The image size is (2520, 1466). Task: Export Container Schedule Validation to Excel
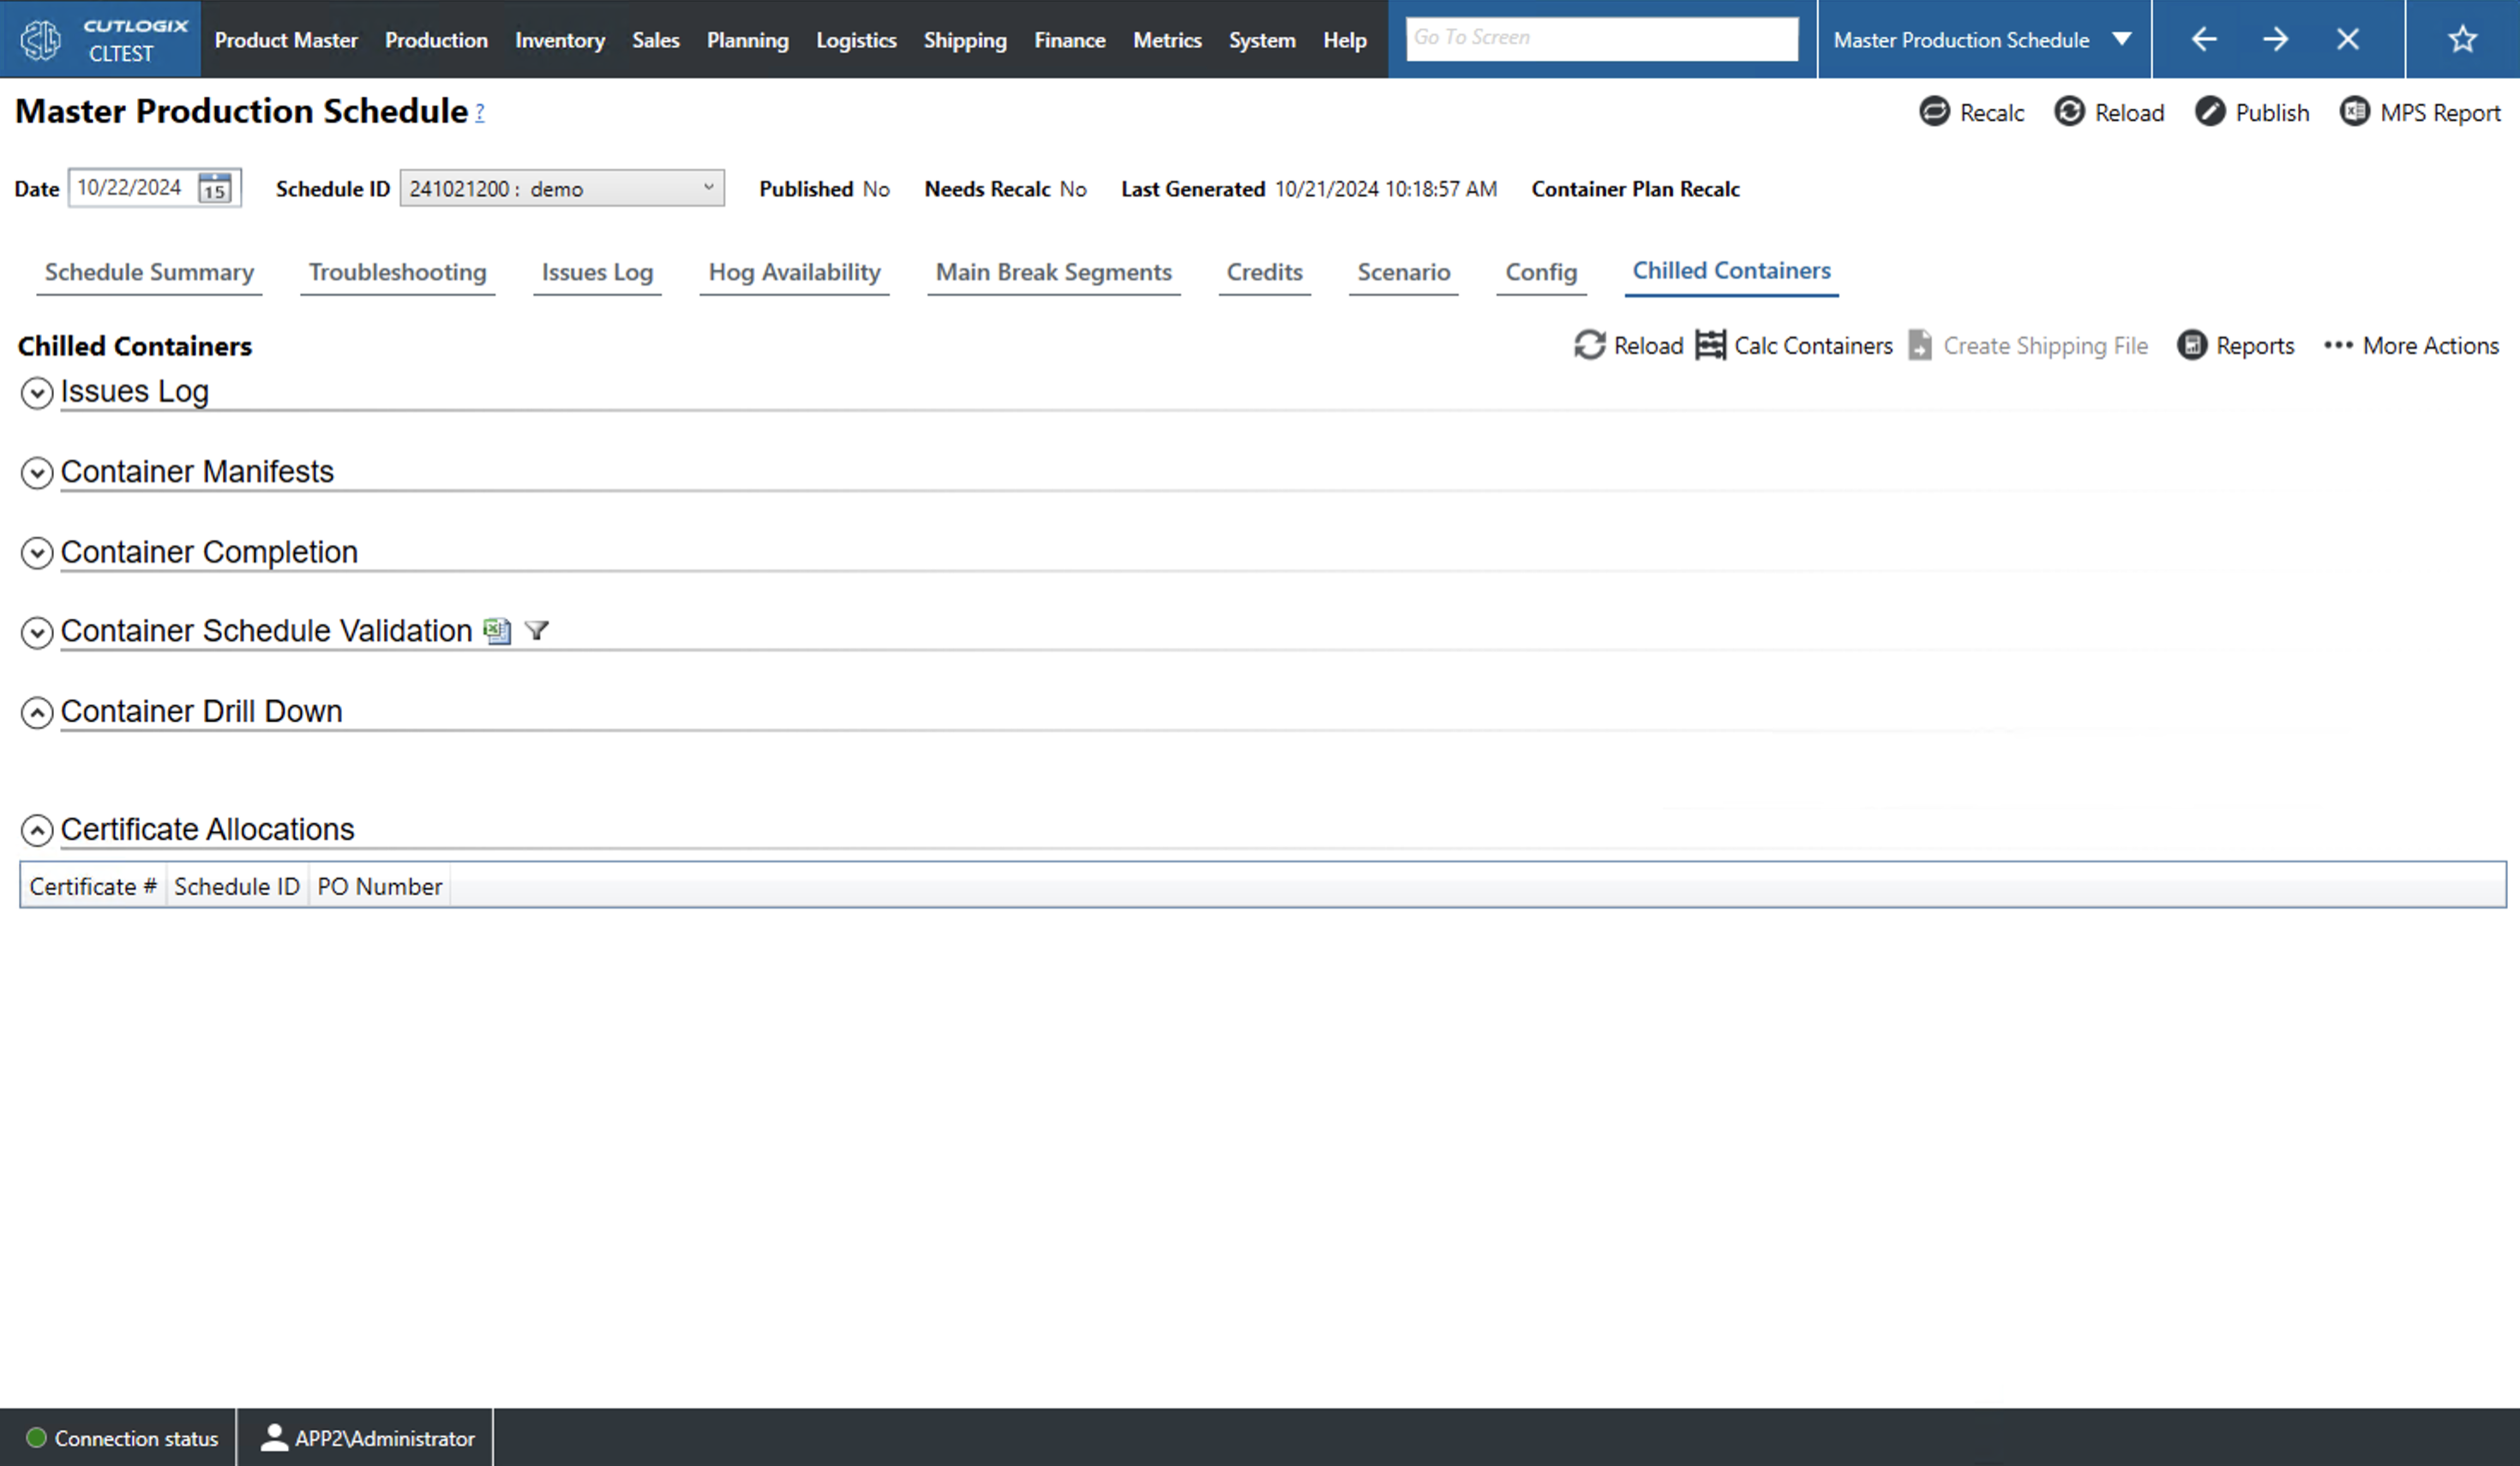tap(497, 631)
